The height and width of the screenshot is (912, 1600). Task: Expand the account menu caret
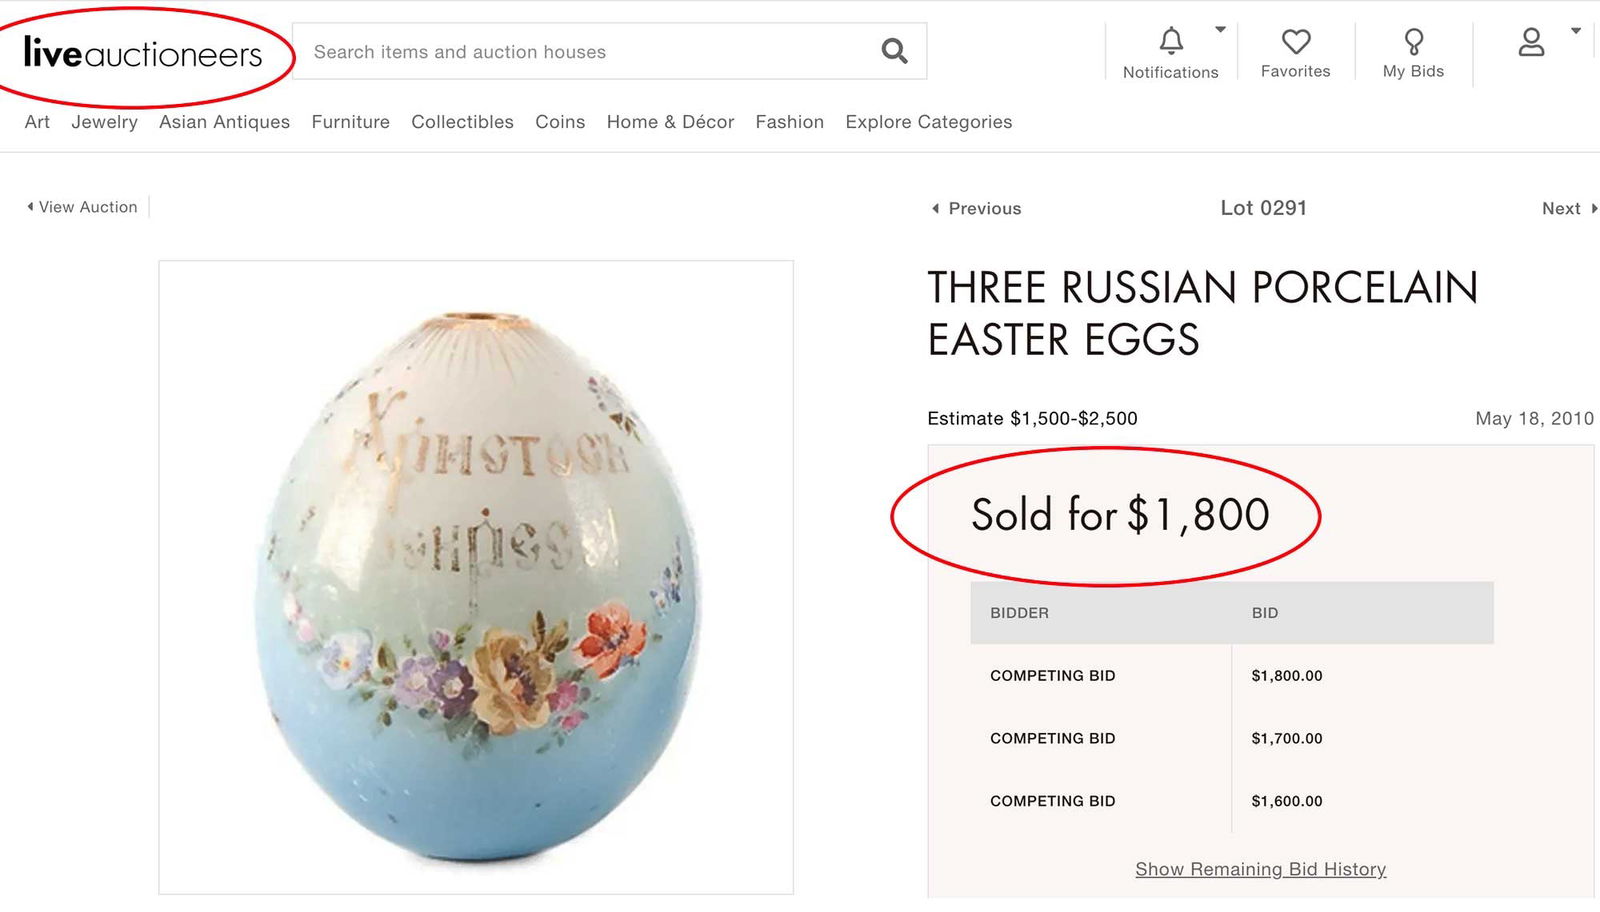pos(1576,28)
